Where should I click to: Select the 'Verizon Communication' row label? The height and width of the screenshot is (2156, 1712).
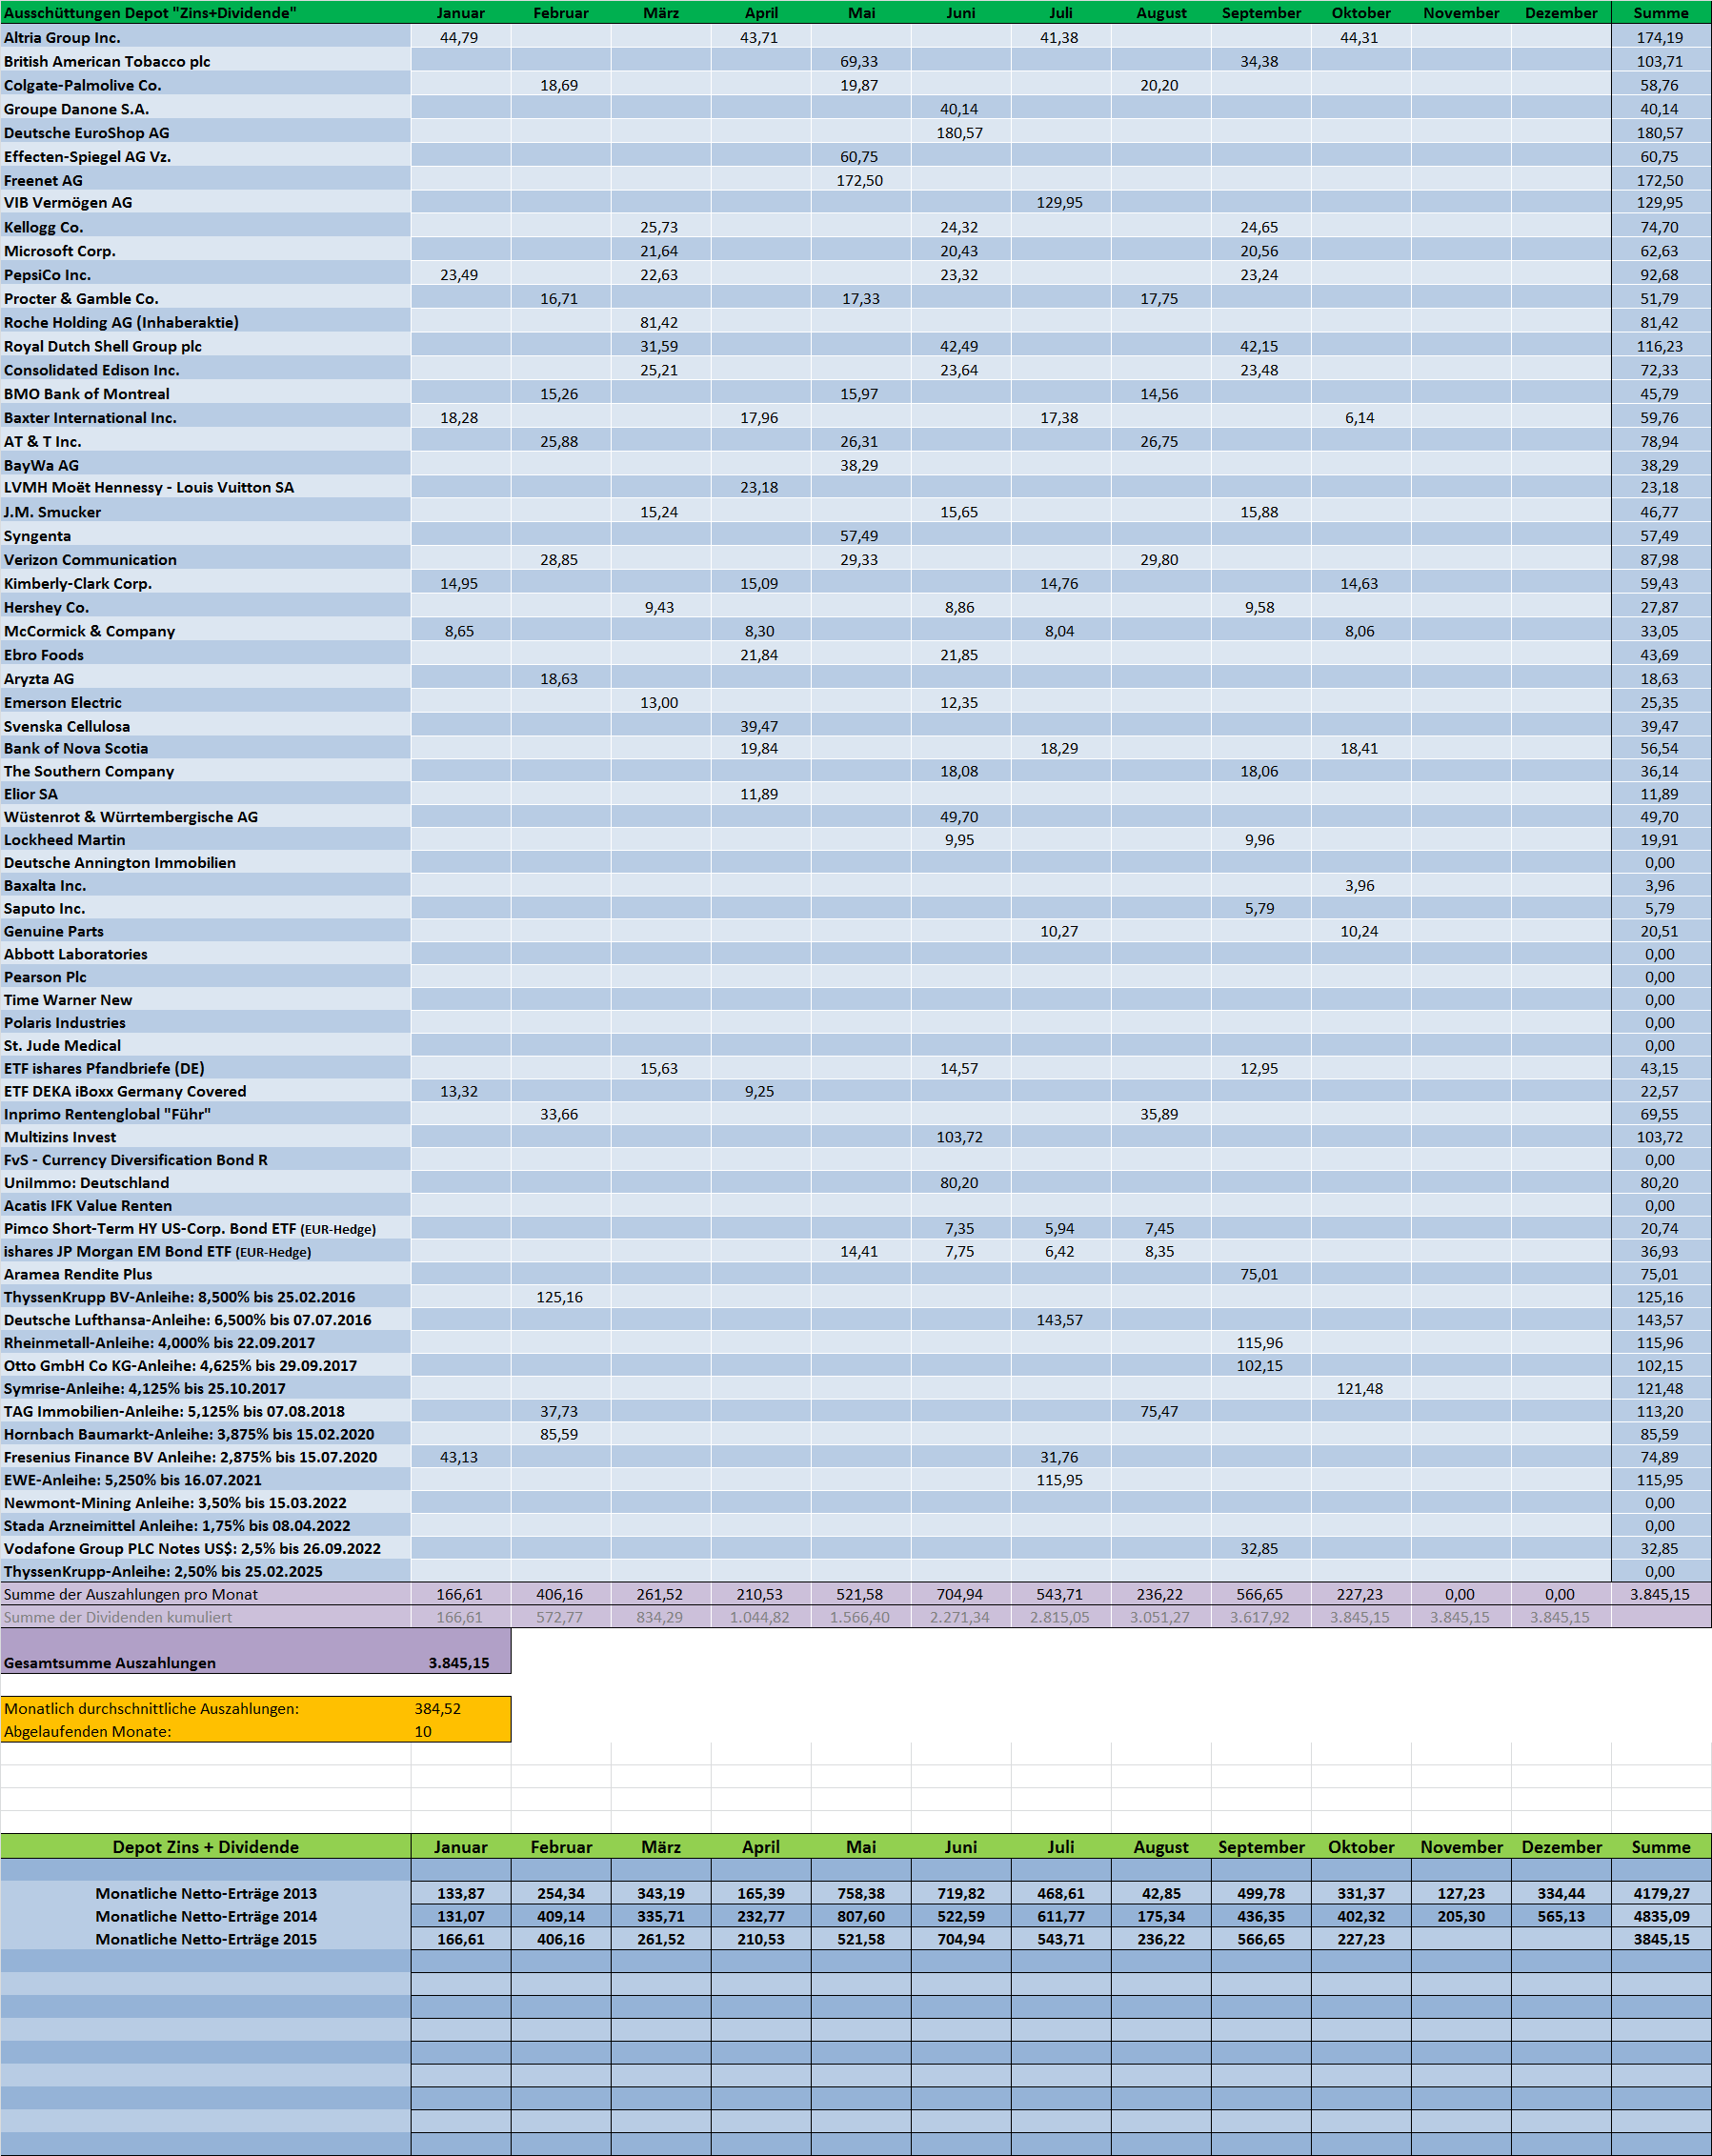point(90,560)
